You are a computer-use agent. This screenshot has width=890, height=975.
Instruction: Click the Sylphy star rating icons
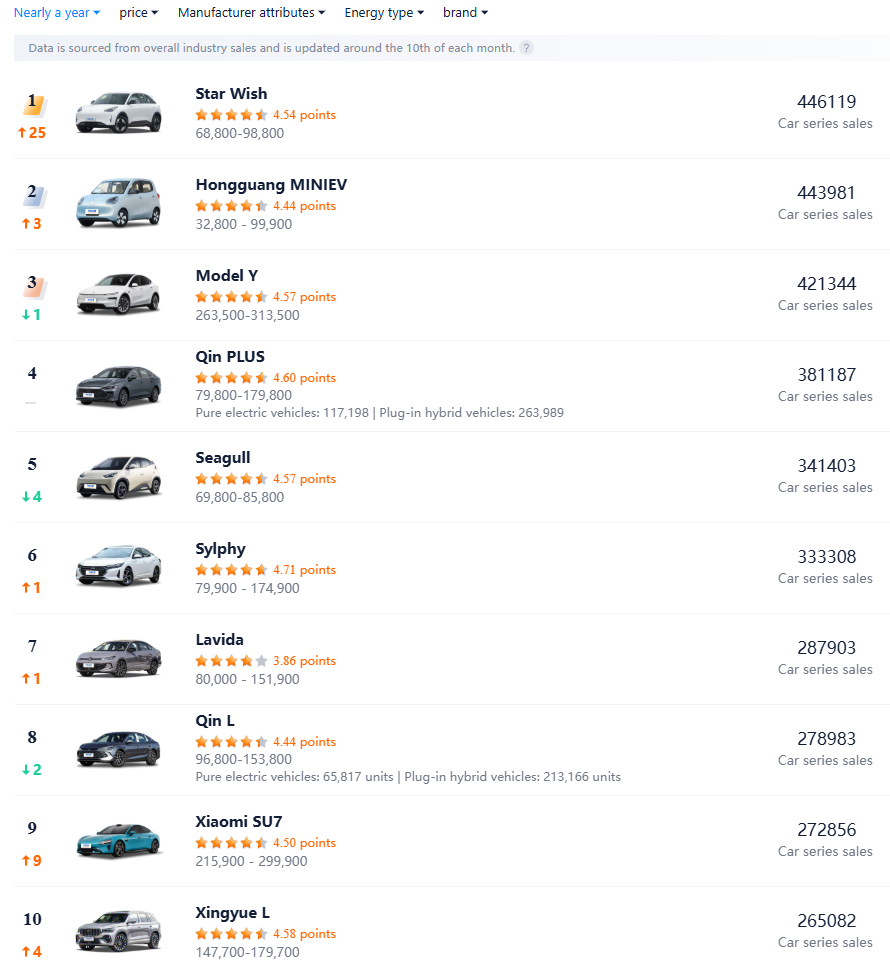[231, 570]
